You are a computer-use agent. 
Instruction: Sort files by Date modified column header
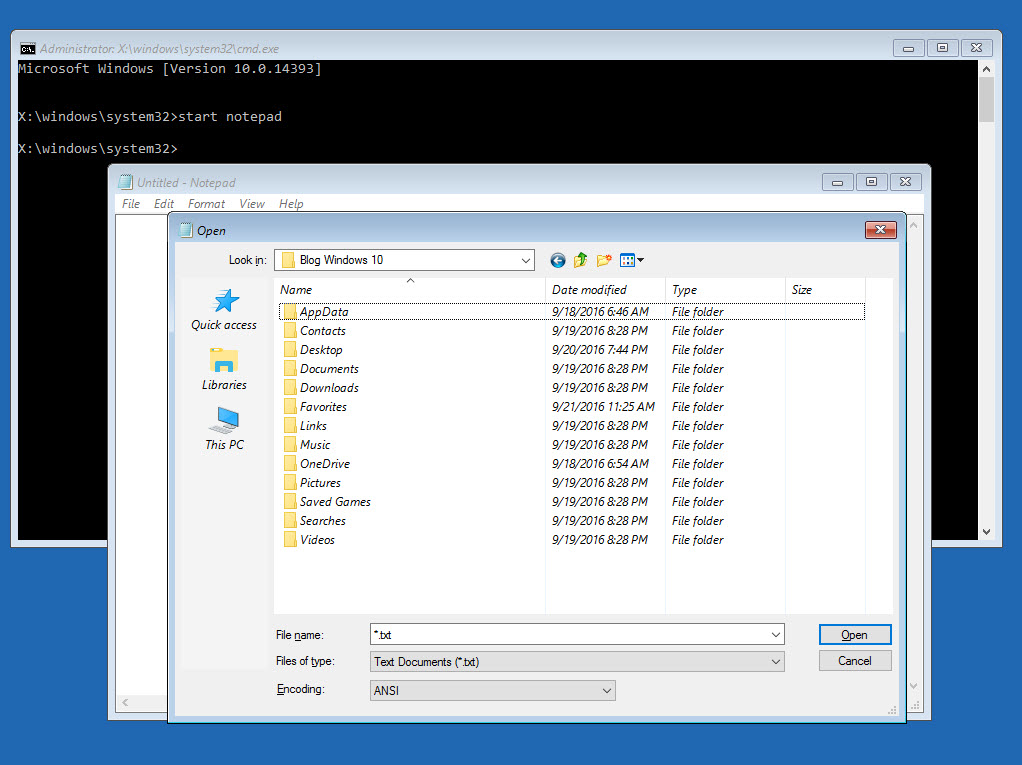tap(605, 290)
